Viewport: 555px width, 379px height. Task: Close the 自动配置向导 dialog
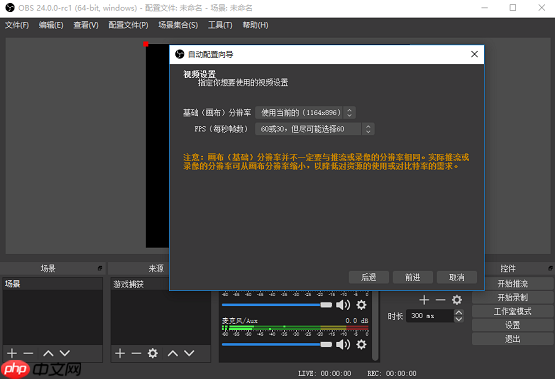474,54
